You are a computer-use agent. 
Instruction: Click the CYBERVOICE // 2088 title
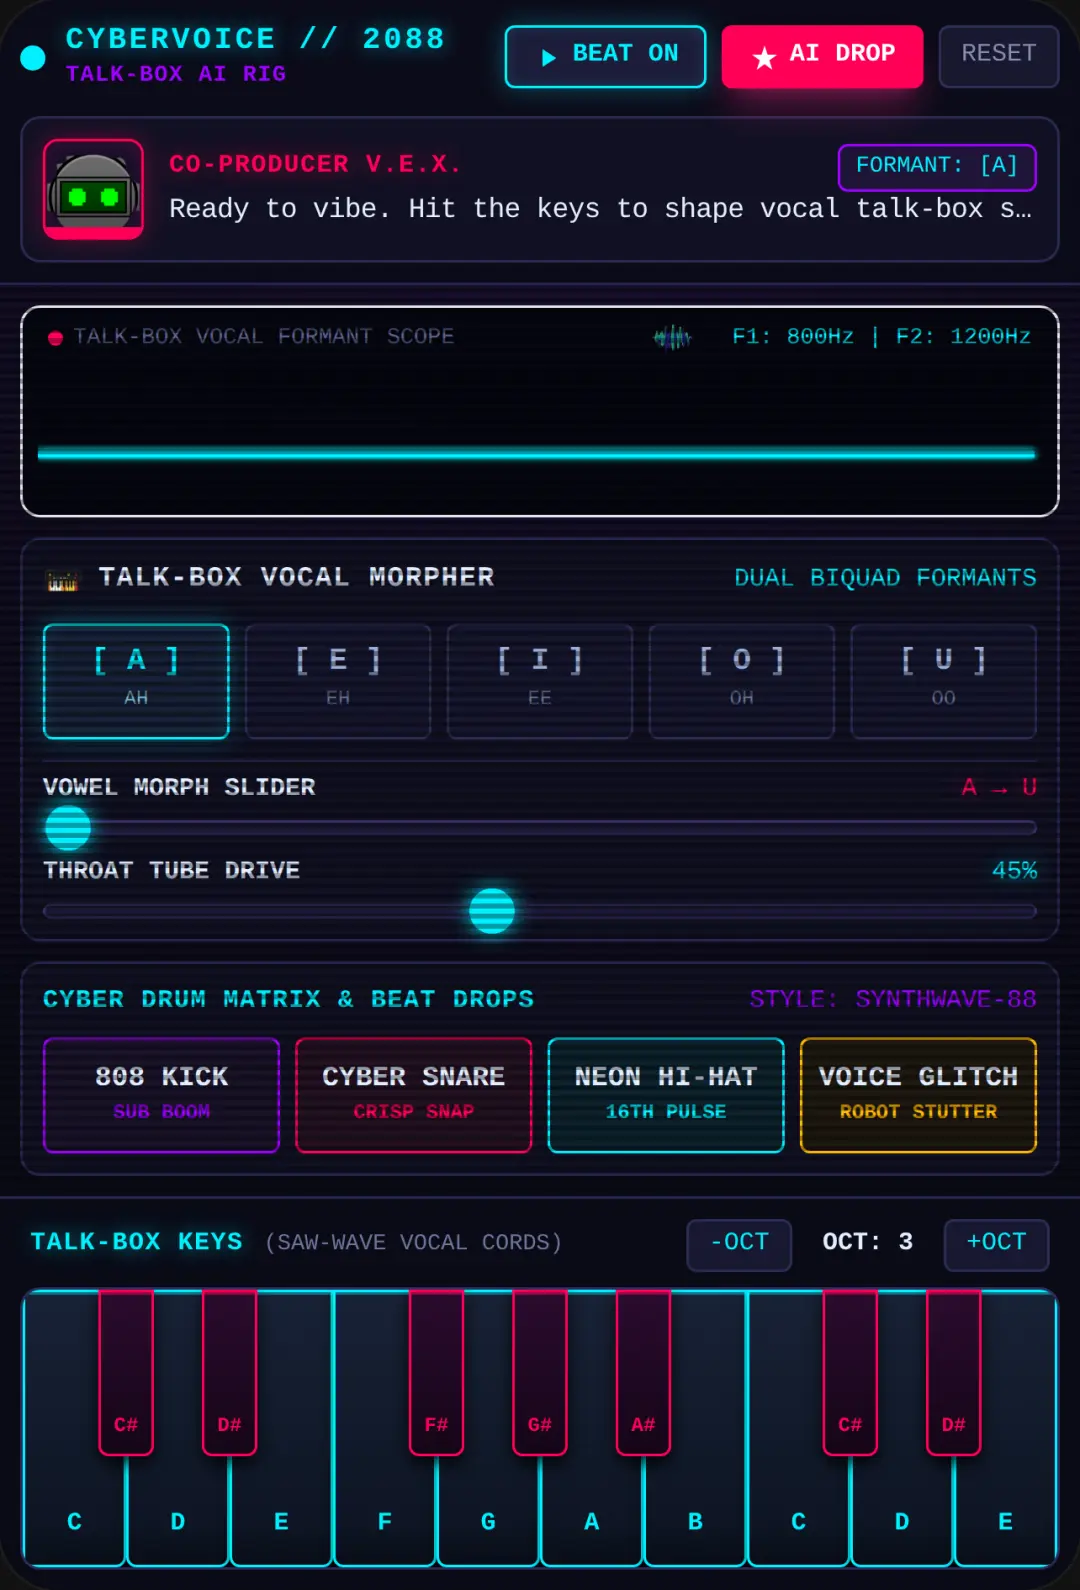click(255, 39)
